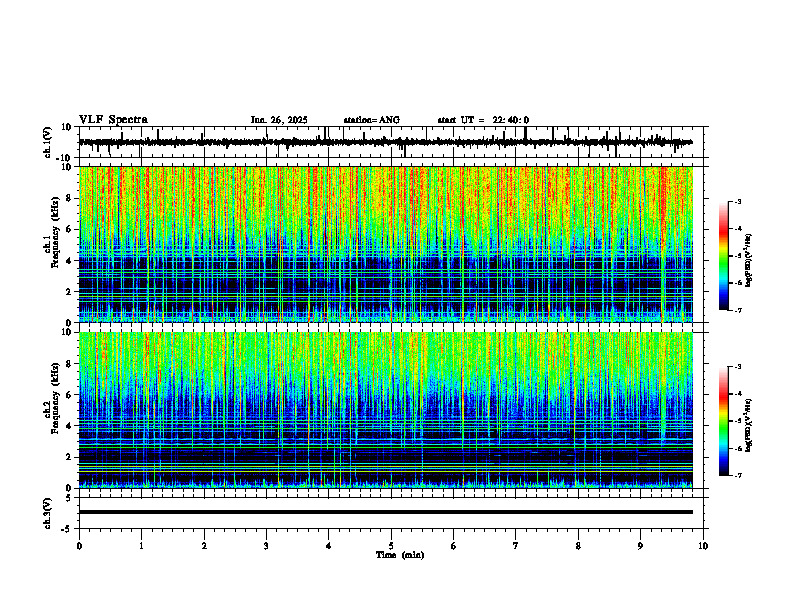The height and width of the screenshot is (612, 792).
Task: Click the ch.2 spectrogram panel
Action: [x=385, y=410]
